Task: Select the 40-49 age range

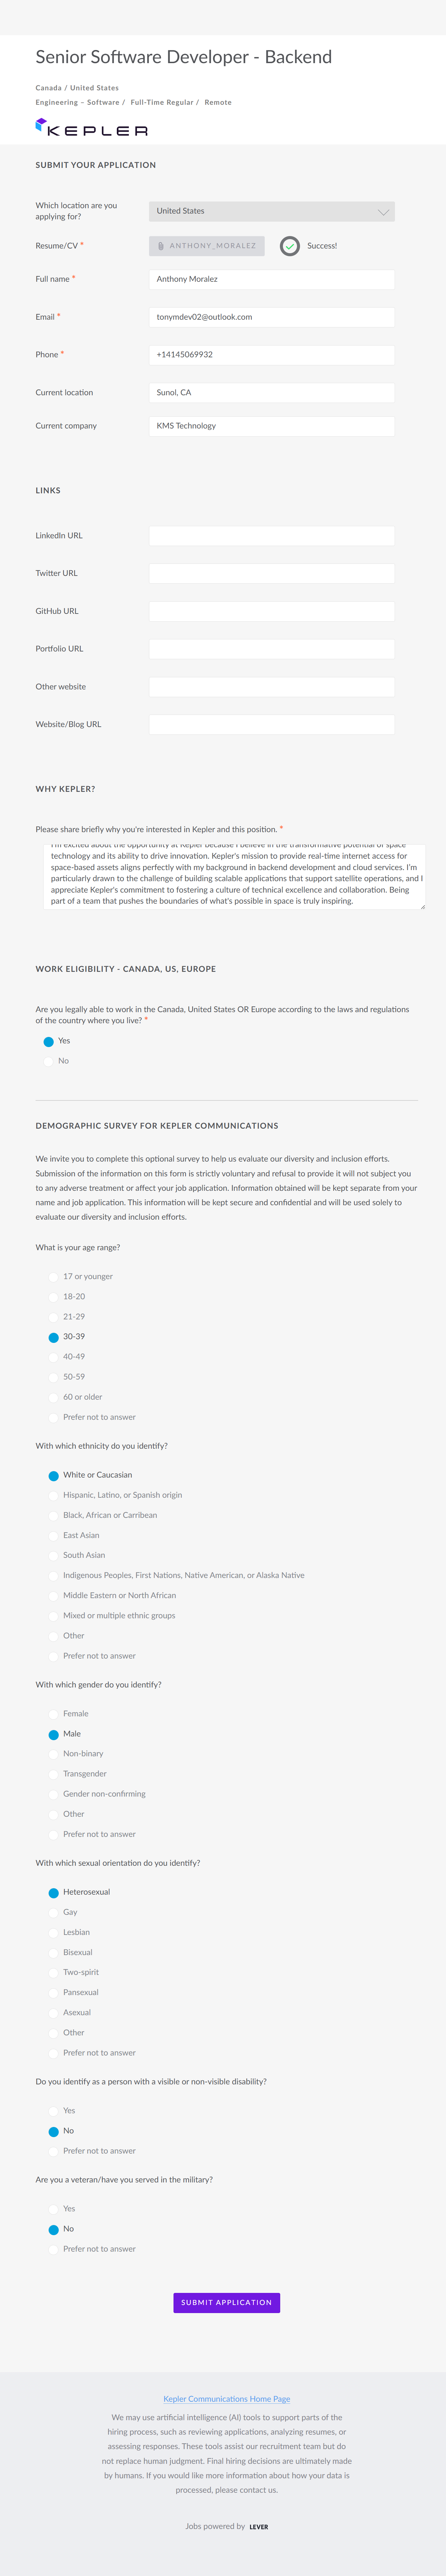Action: (54, 1357)
